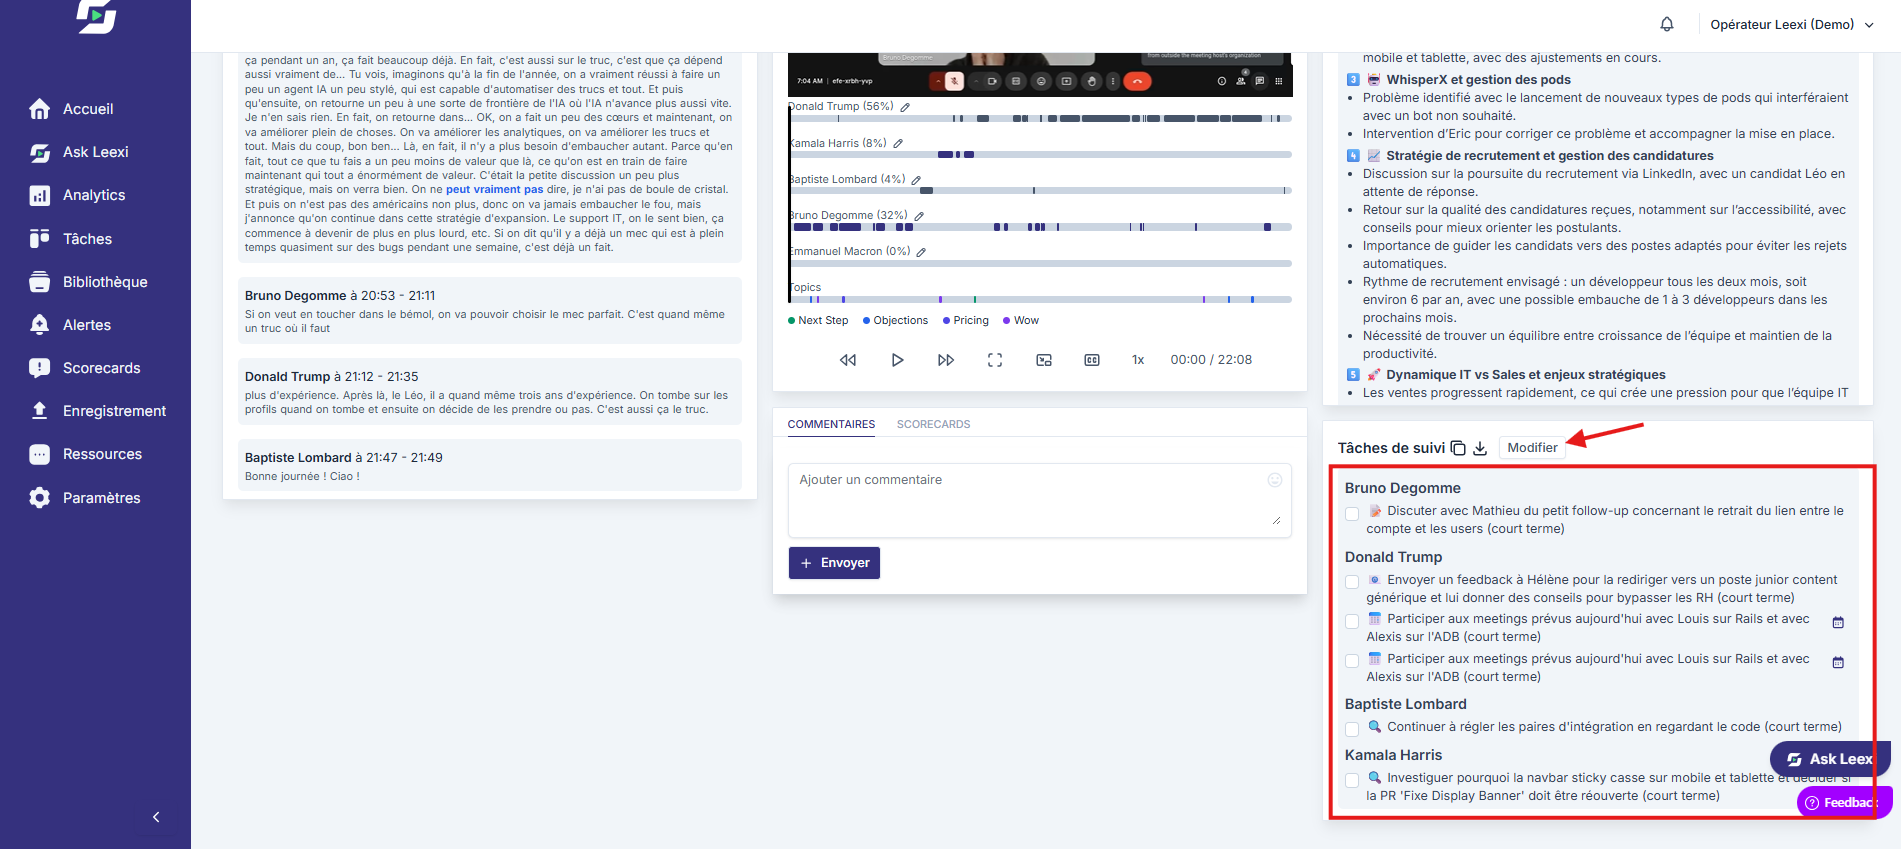
Task: Seek on the Topics timeline bar
Action: pos(1040,299)
